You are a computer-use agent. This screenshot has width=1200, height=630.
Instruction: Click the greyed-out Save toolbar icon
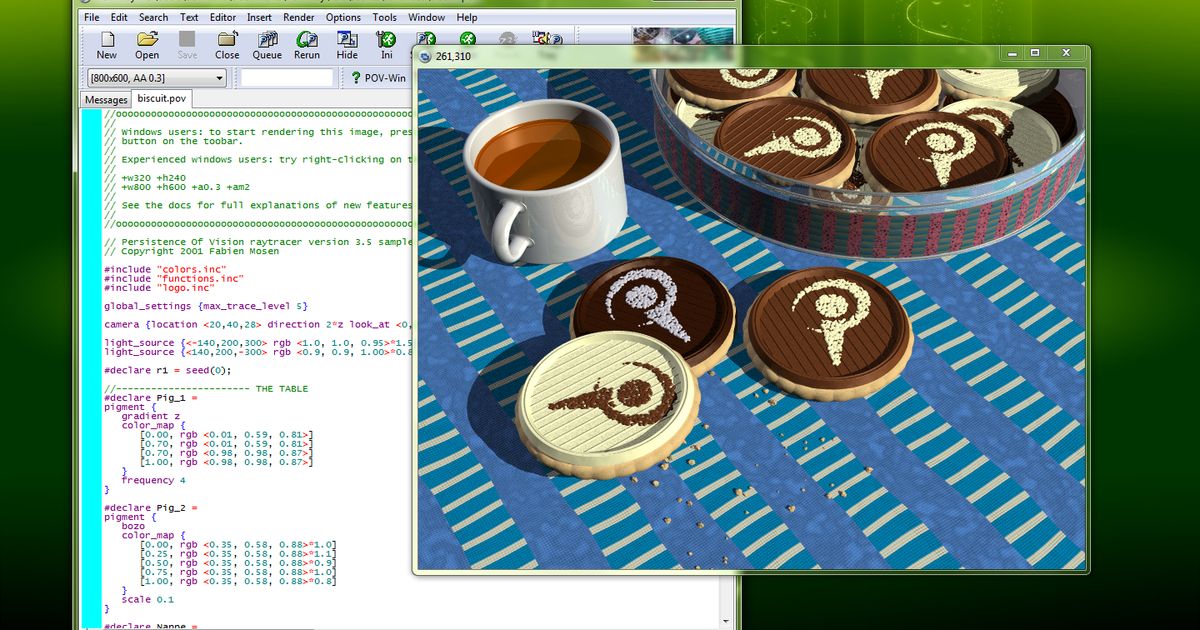click(187, 44)
